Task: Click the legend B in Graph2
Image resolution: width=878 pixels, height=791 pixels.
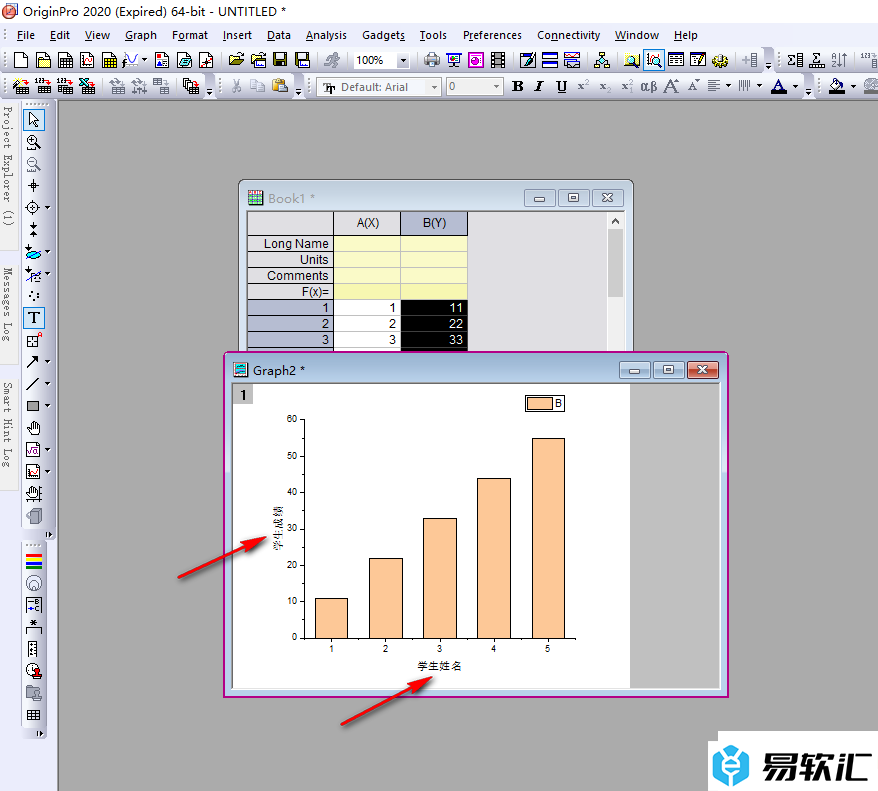Action: 545,403
